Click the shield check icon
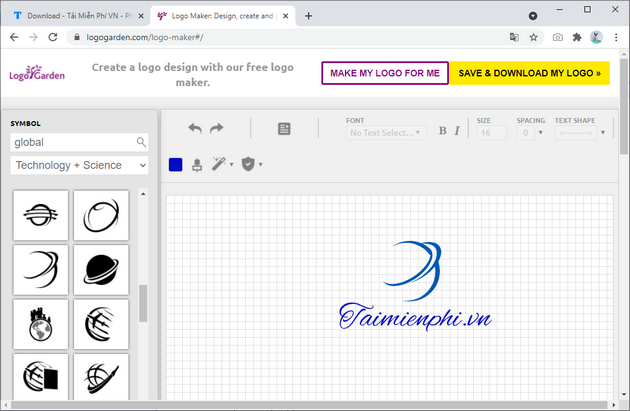 [x=248, y=164]
